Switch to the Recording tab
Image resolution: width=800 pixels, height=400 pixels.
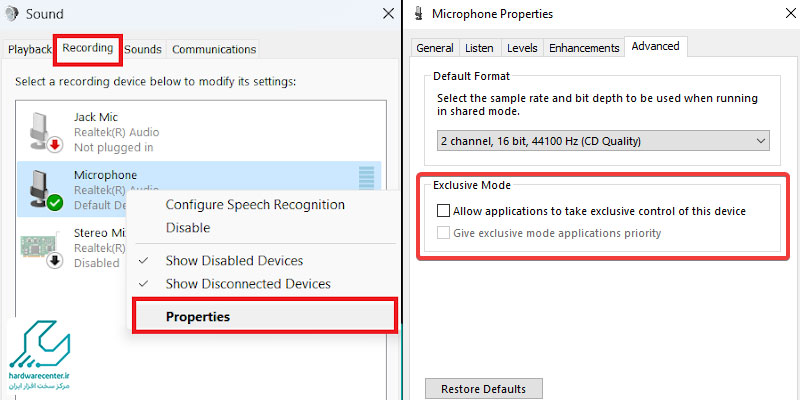[88, 48]
